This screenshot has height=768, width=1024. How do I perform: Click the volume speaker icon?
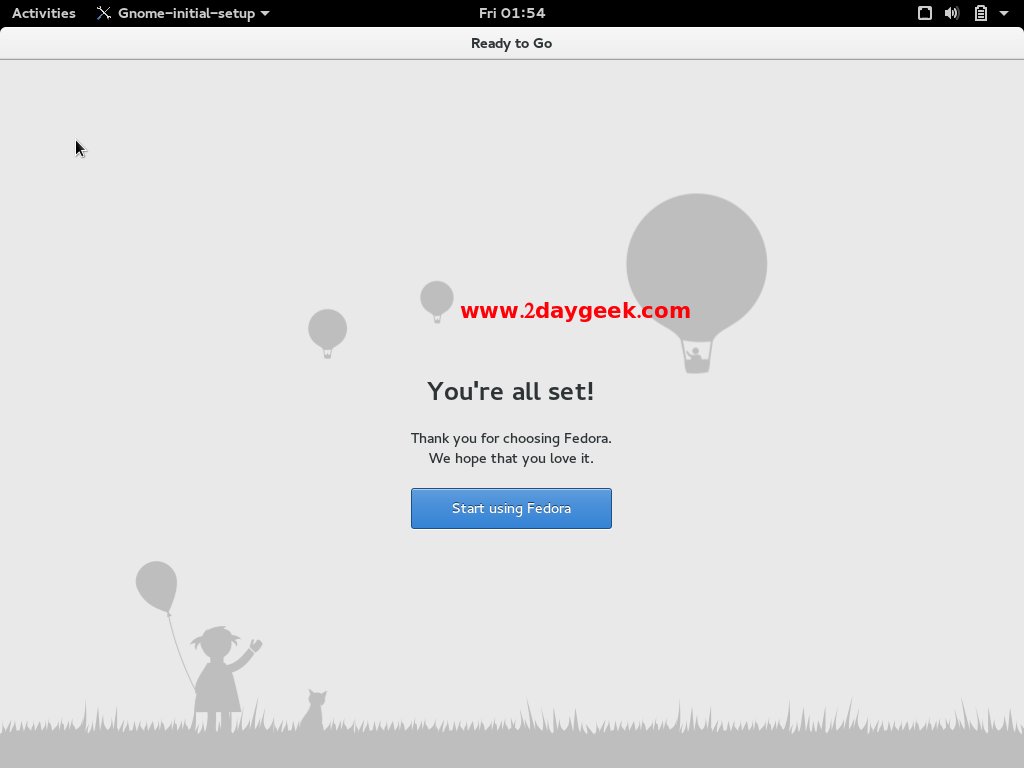(951, 13)
